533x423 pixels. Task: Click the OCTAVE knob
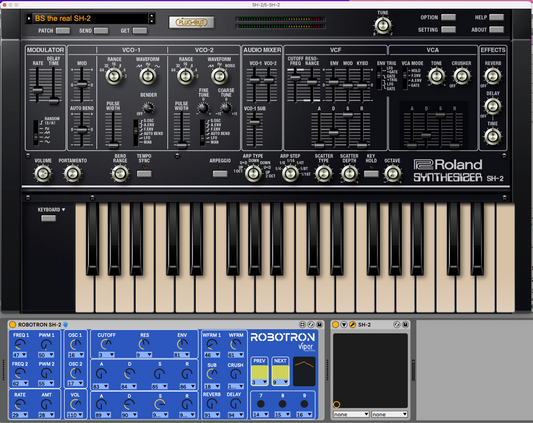coord(393,174)
